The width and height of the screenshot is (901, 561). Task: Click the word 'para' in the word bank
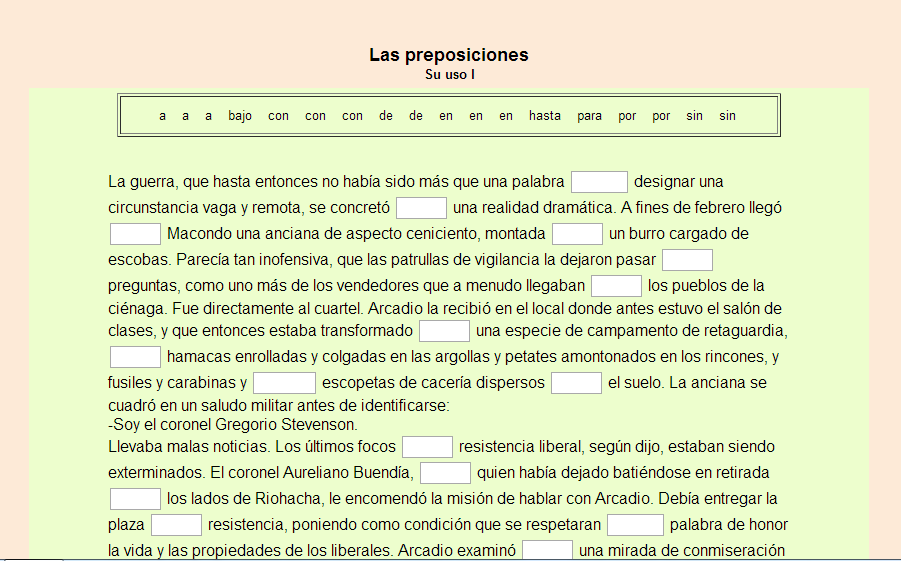pyautogui.click(x=590, y=116)
